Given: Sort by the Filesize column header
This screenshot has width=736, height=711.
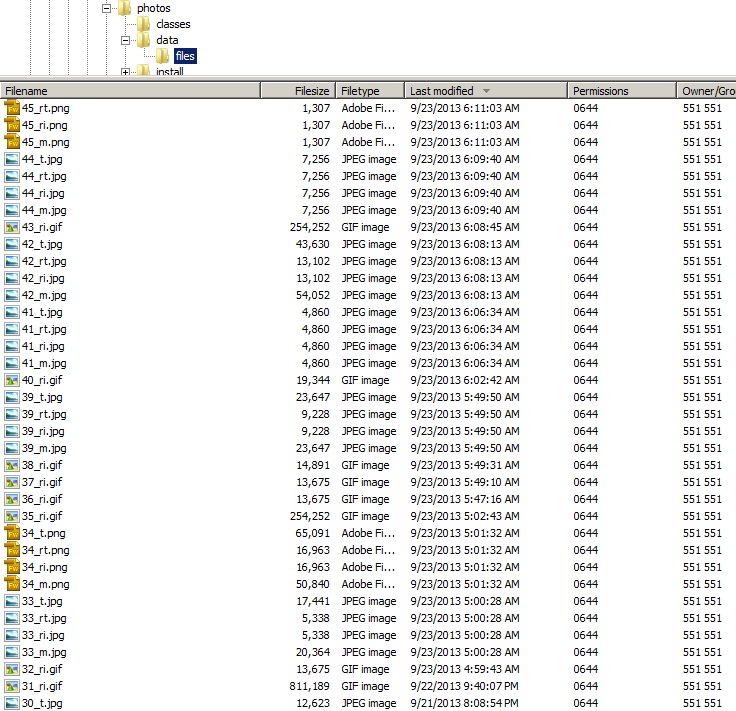Looking at the screenshot, I should point(298,91).
